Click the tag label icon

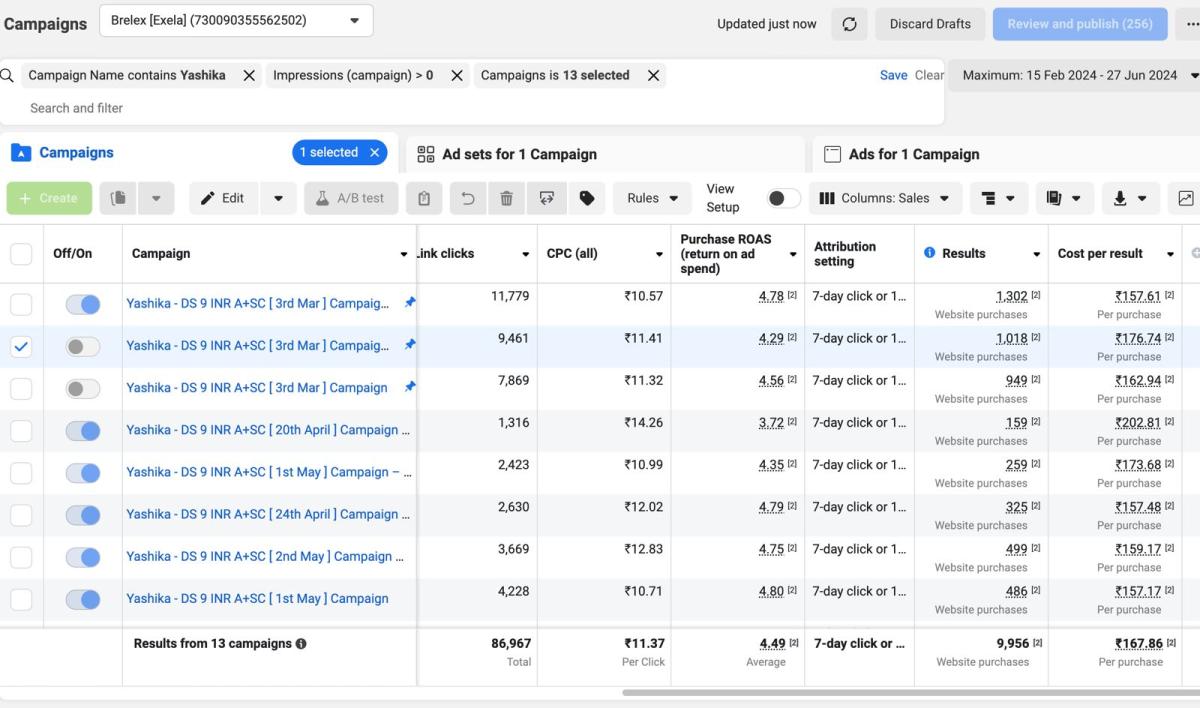point(587,198)
